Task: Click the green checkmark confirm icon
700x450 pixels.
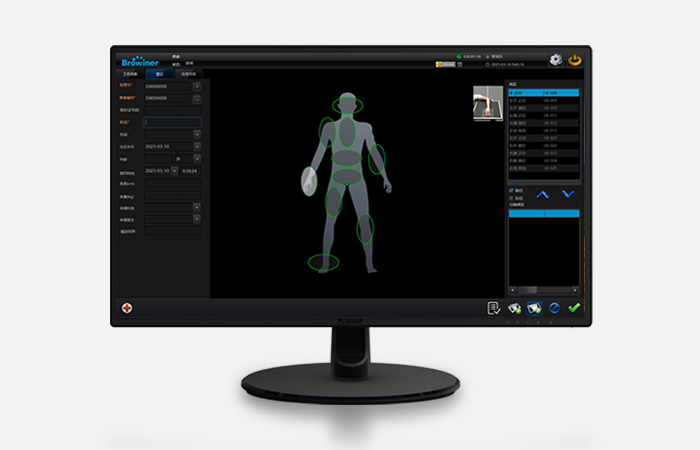Action: pos(573,308)
